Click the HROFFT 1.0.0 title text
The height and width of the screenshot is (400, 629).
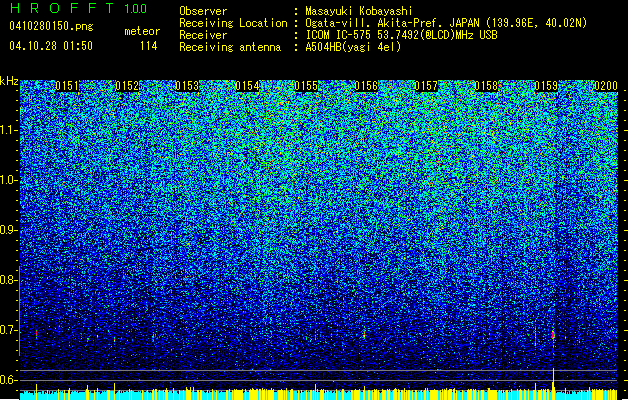(79, 8)
